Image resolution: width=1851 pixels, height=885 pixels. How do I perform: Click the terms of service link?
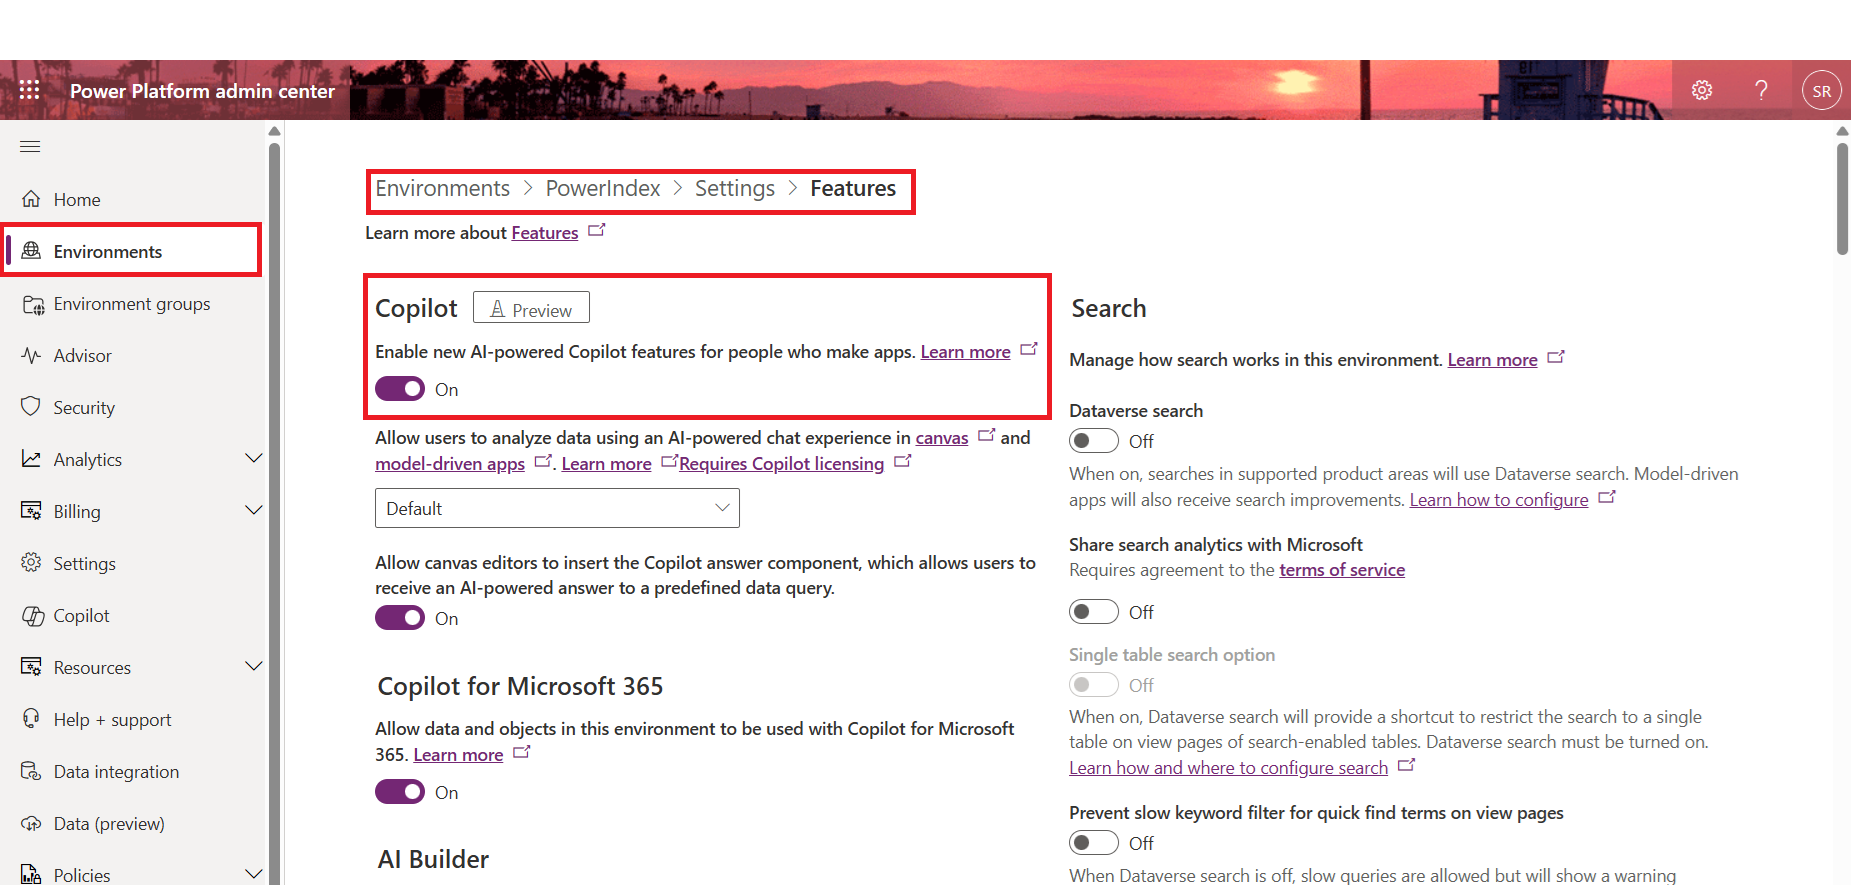(x=1341, y=570)
